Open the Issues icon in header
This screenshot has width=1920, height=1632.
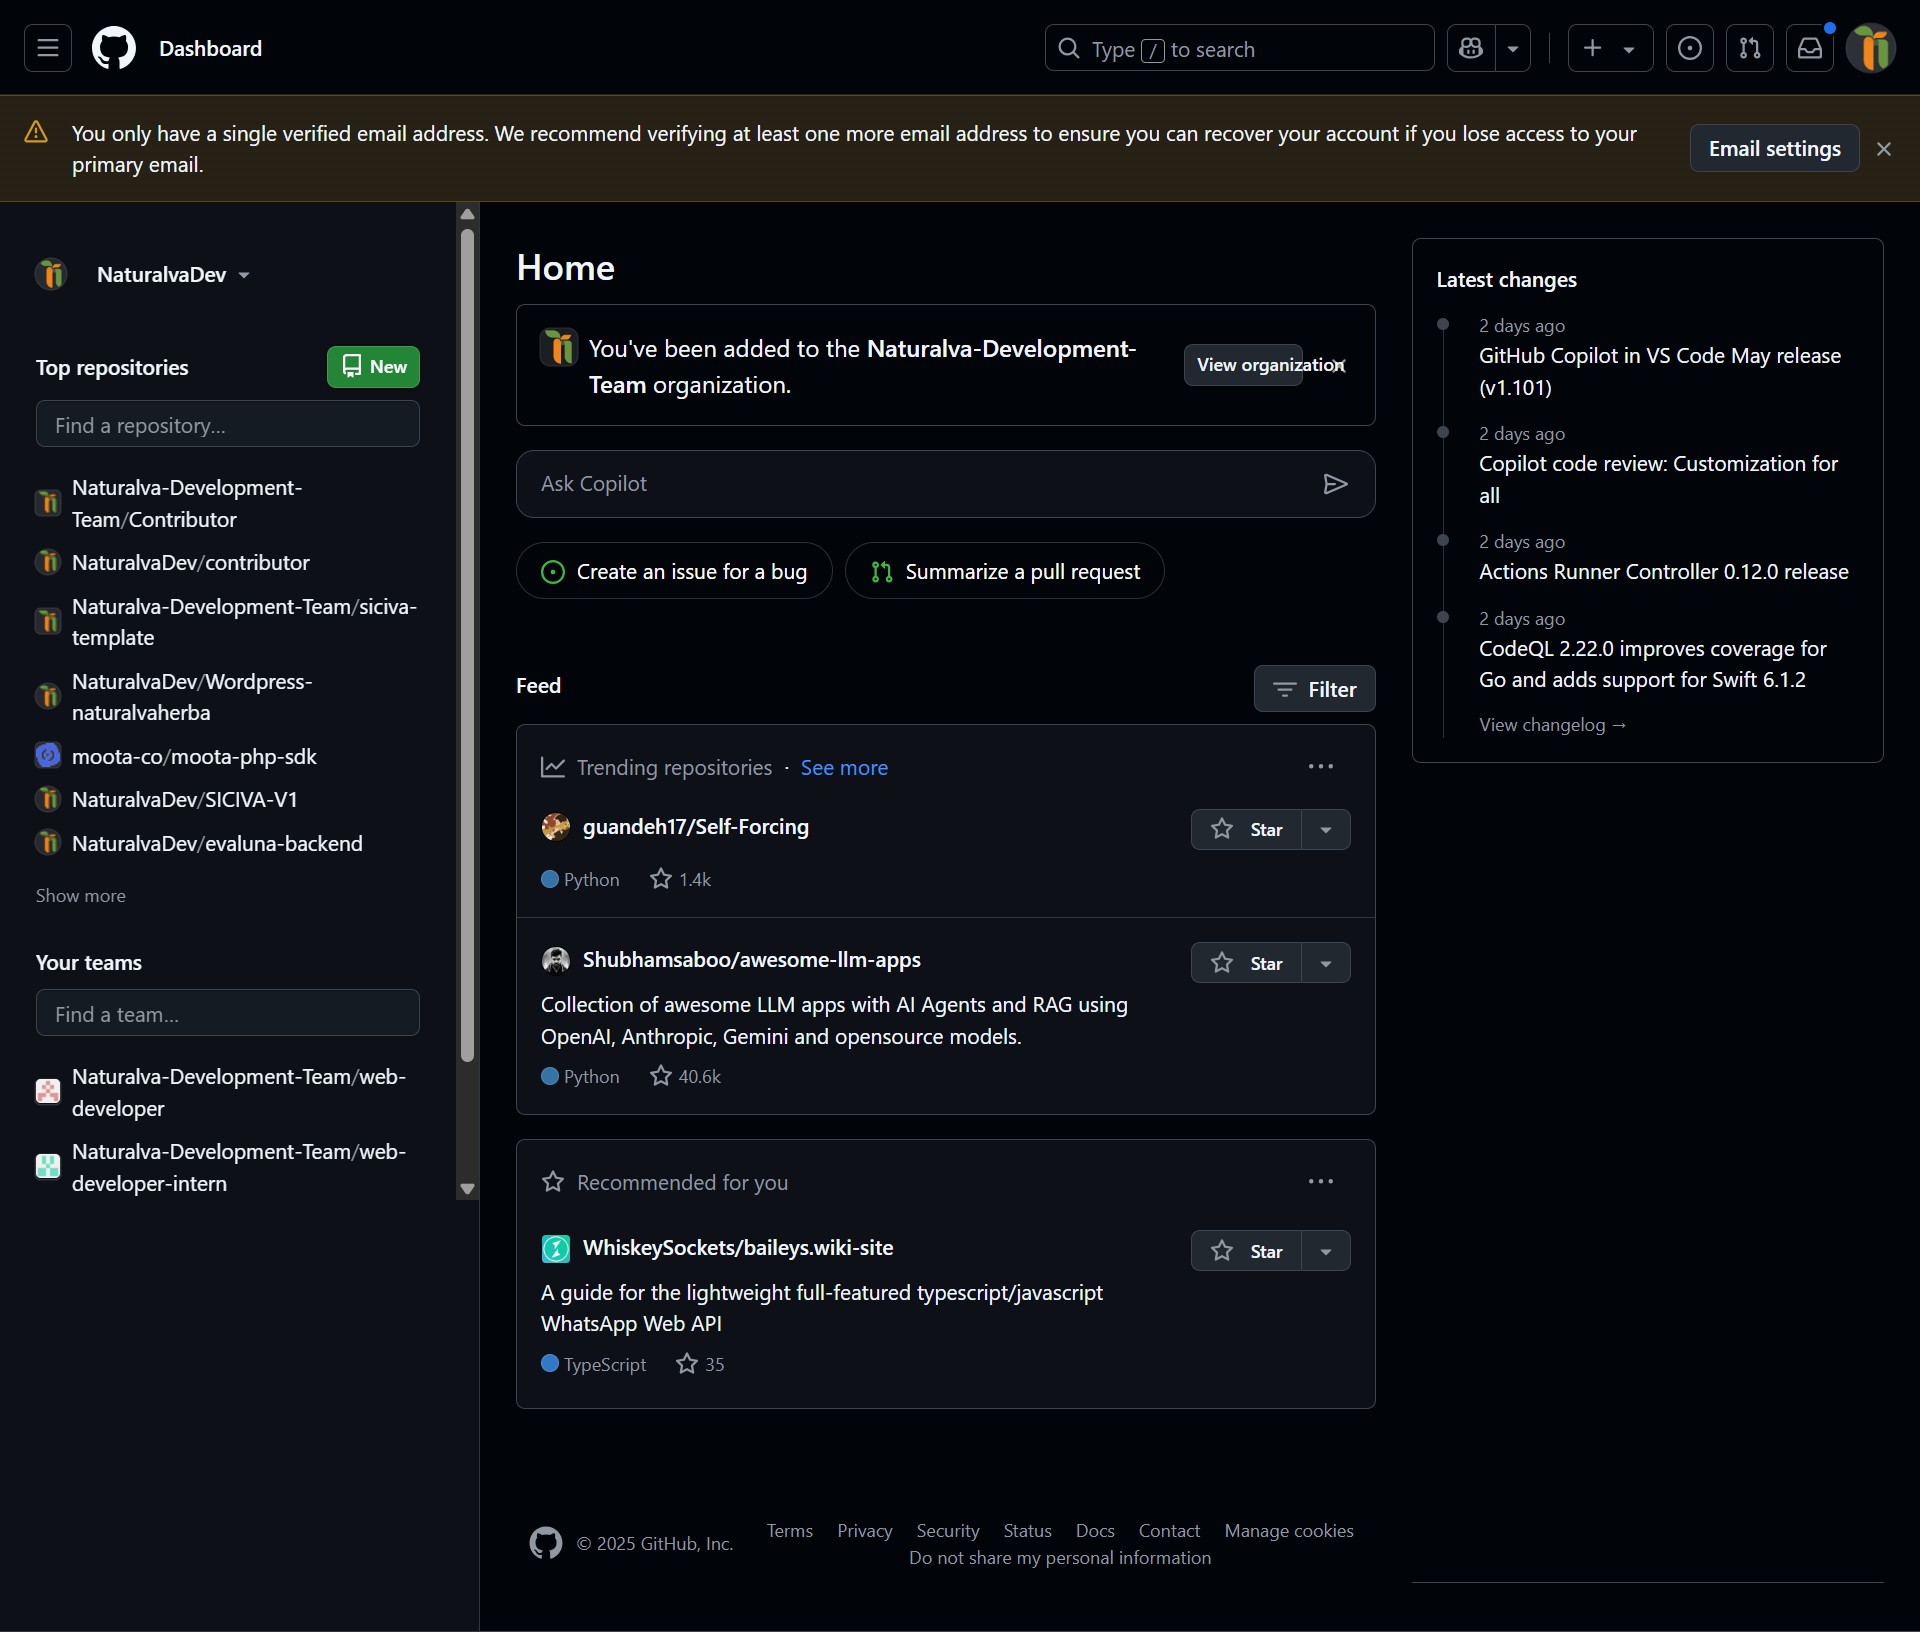click(1690, 48)
